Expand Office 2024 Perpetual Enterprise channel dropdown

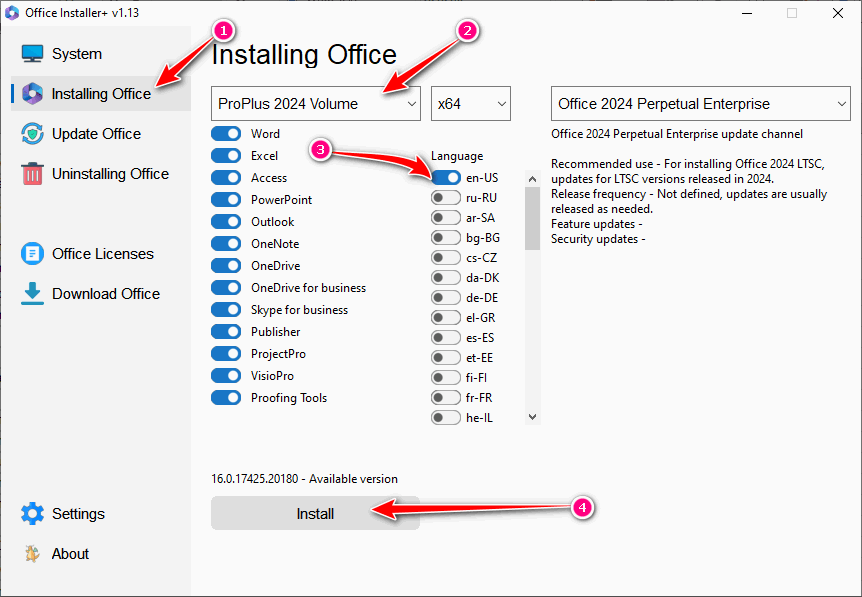701,103
